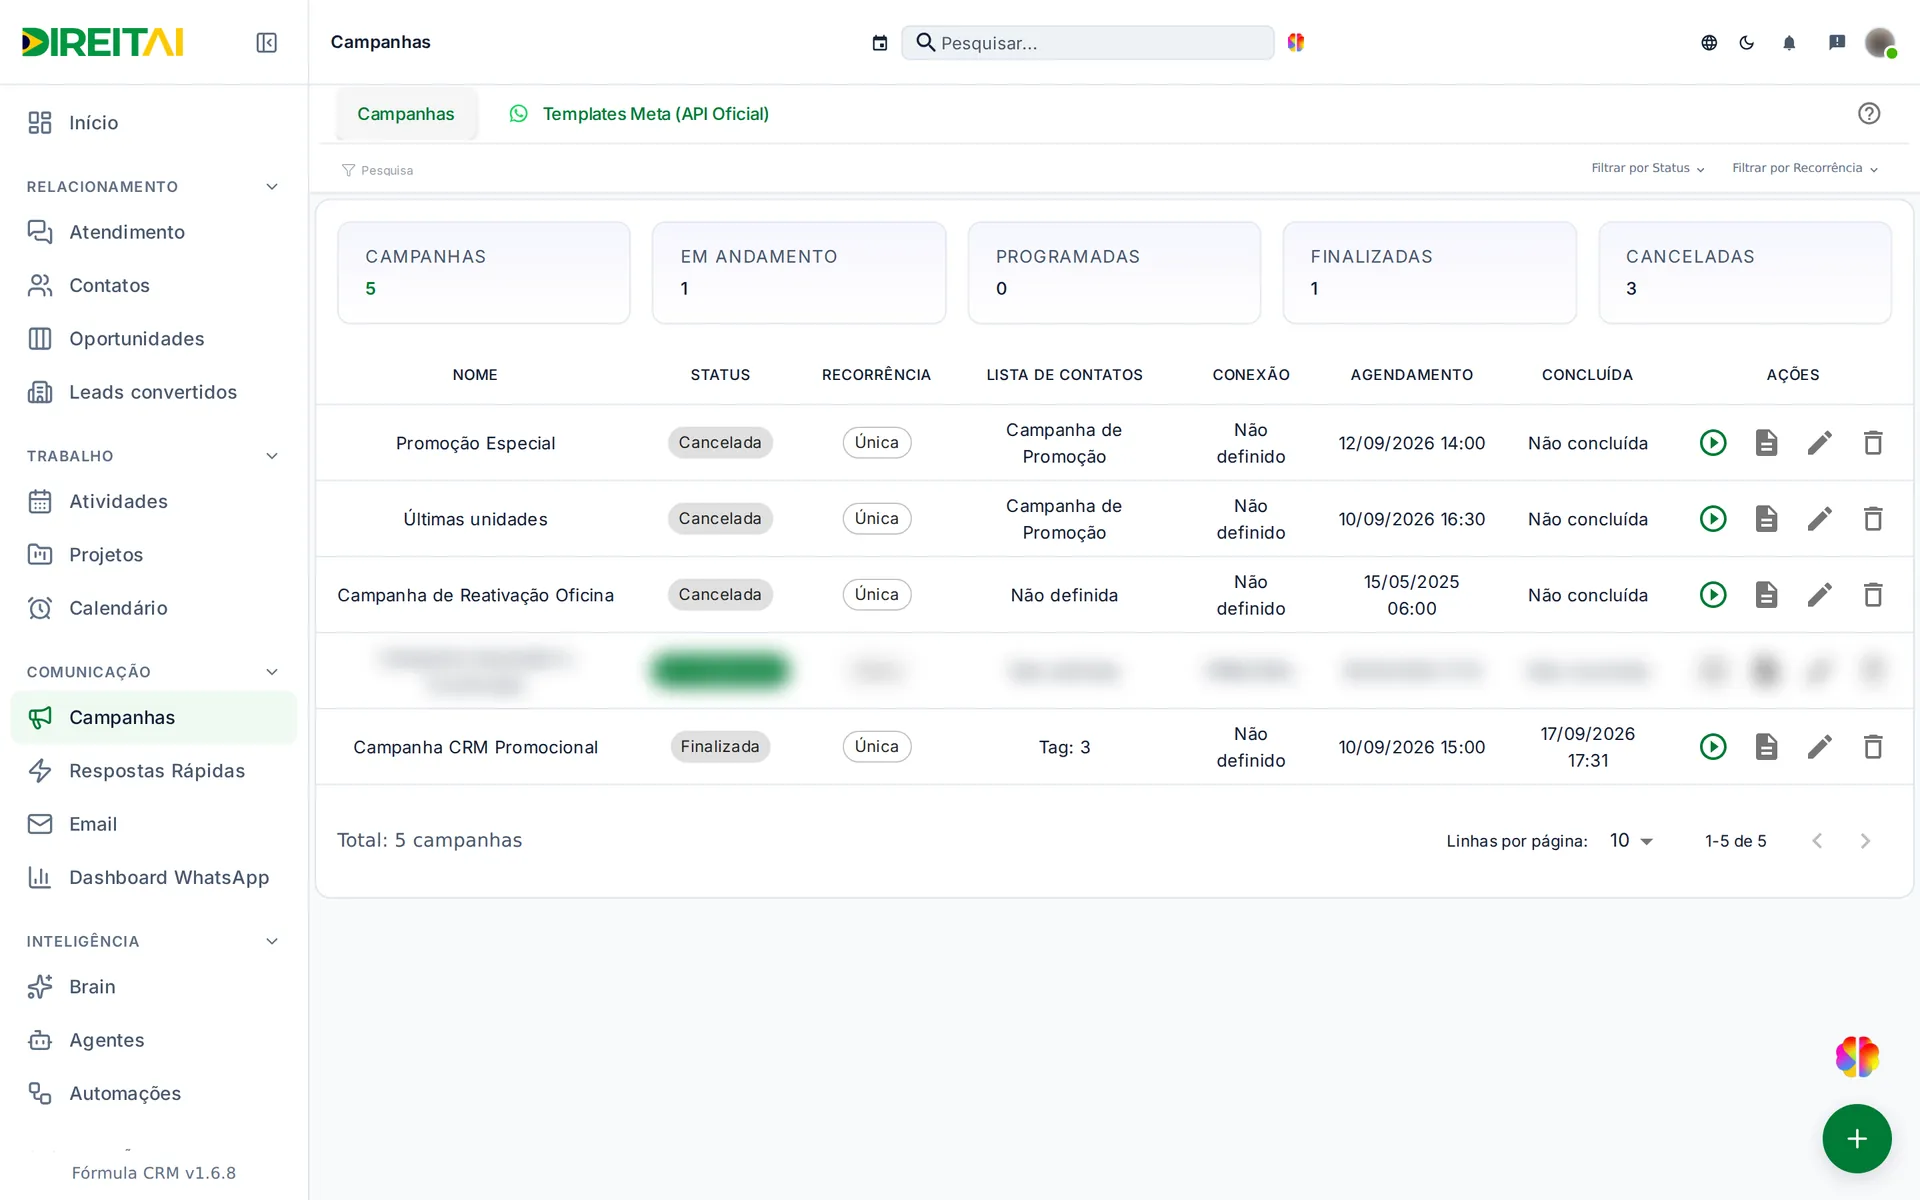This screenshot has height=1200, width=1920.
Task: Add a new campaign with the plus button
Action: pyautogui.click(x=1857, y=1138)
